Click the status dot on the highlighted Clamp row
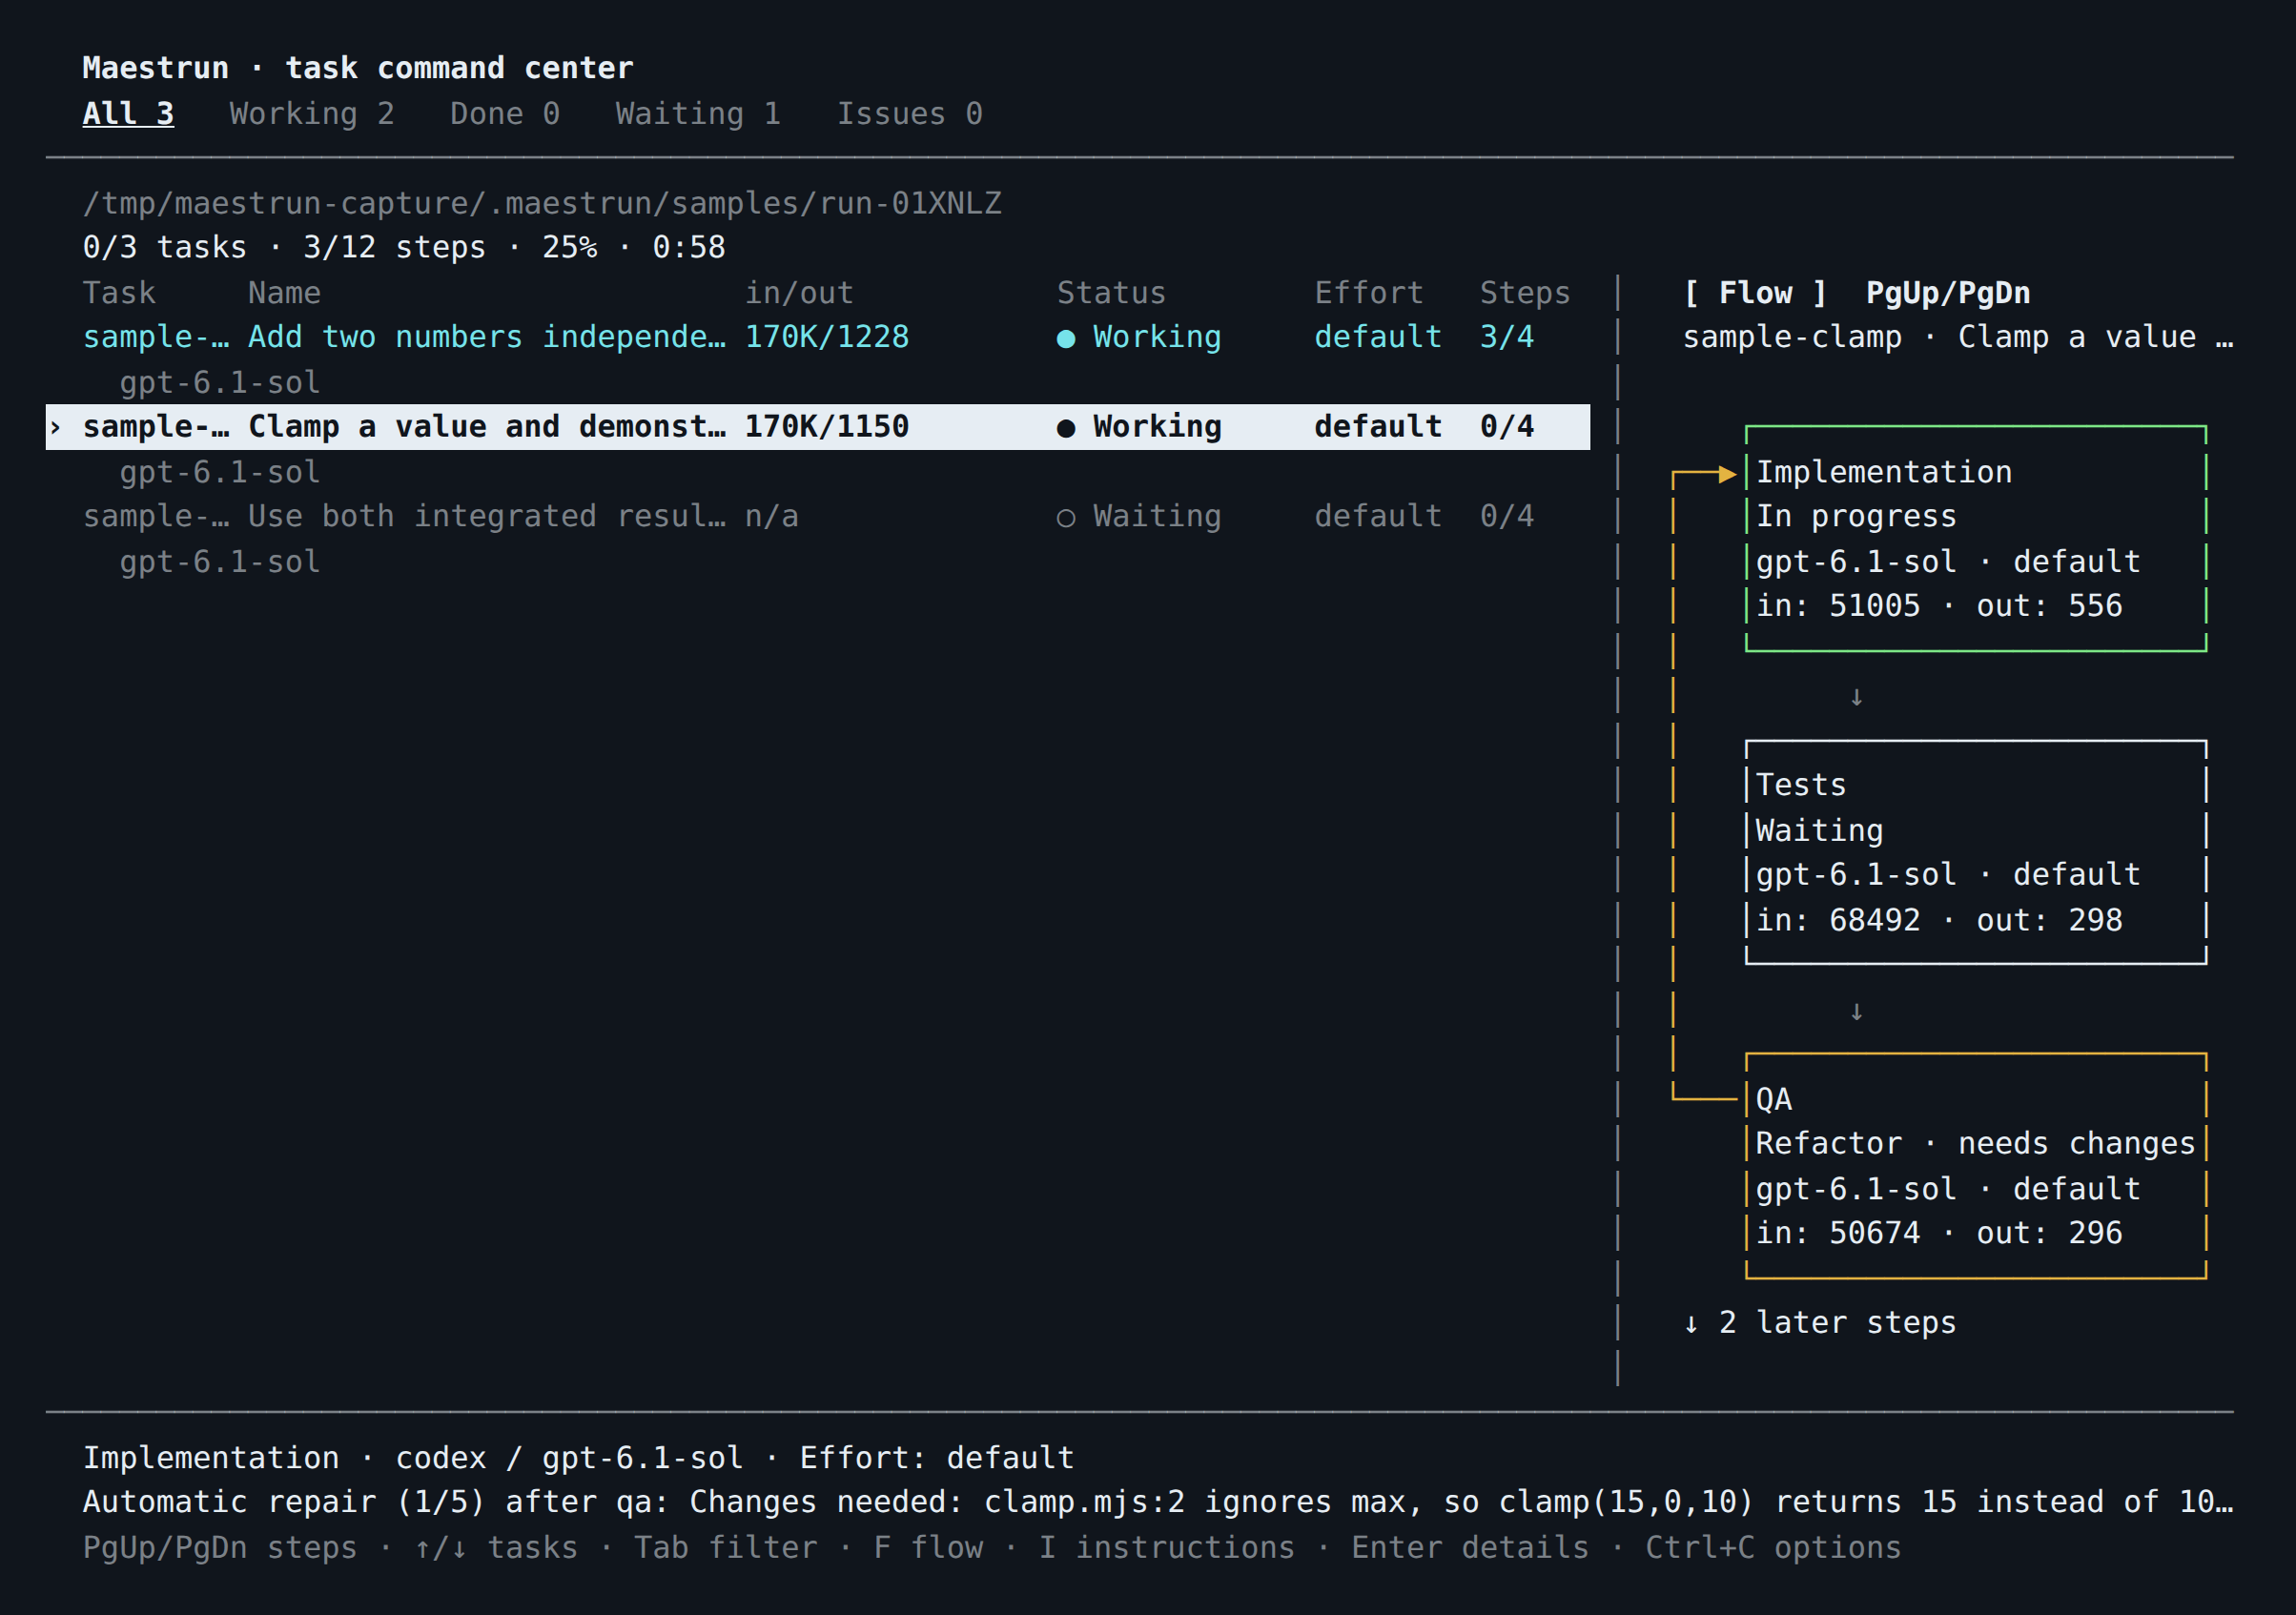2296x1615 pixels. 1066,428
